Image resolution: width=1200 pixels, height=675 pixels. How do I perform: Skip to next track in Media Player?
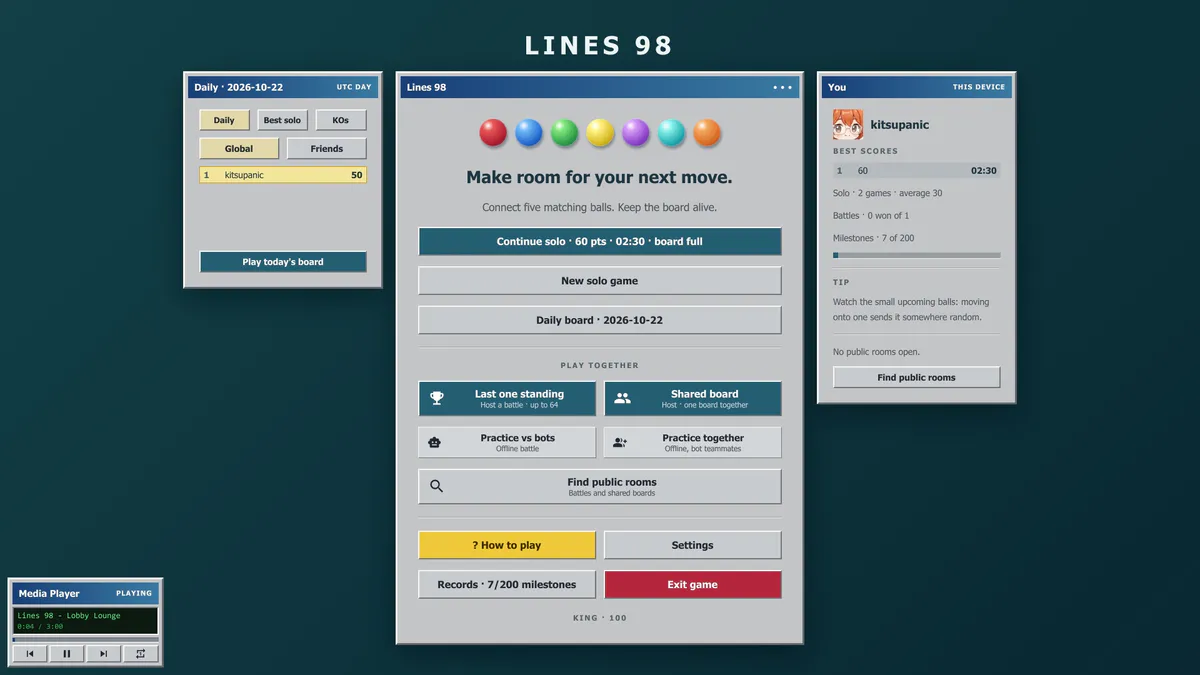[x=104, y=654]
